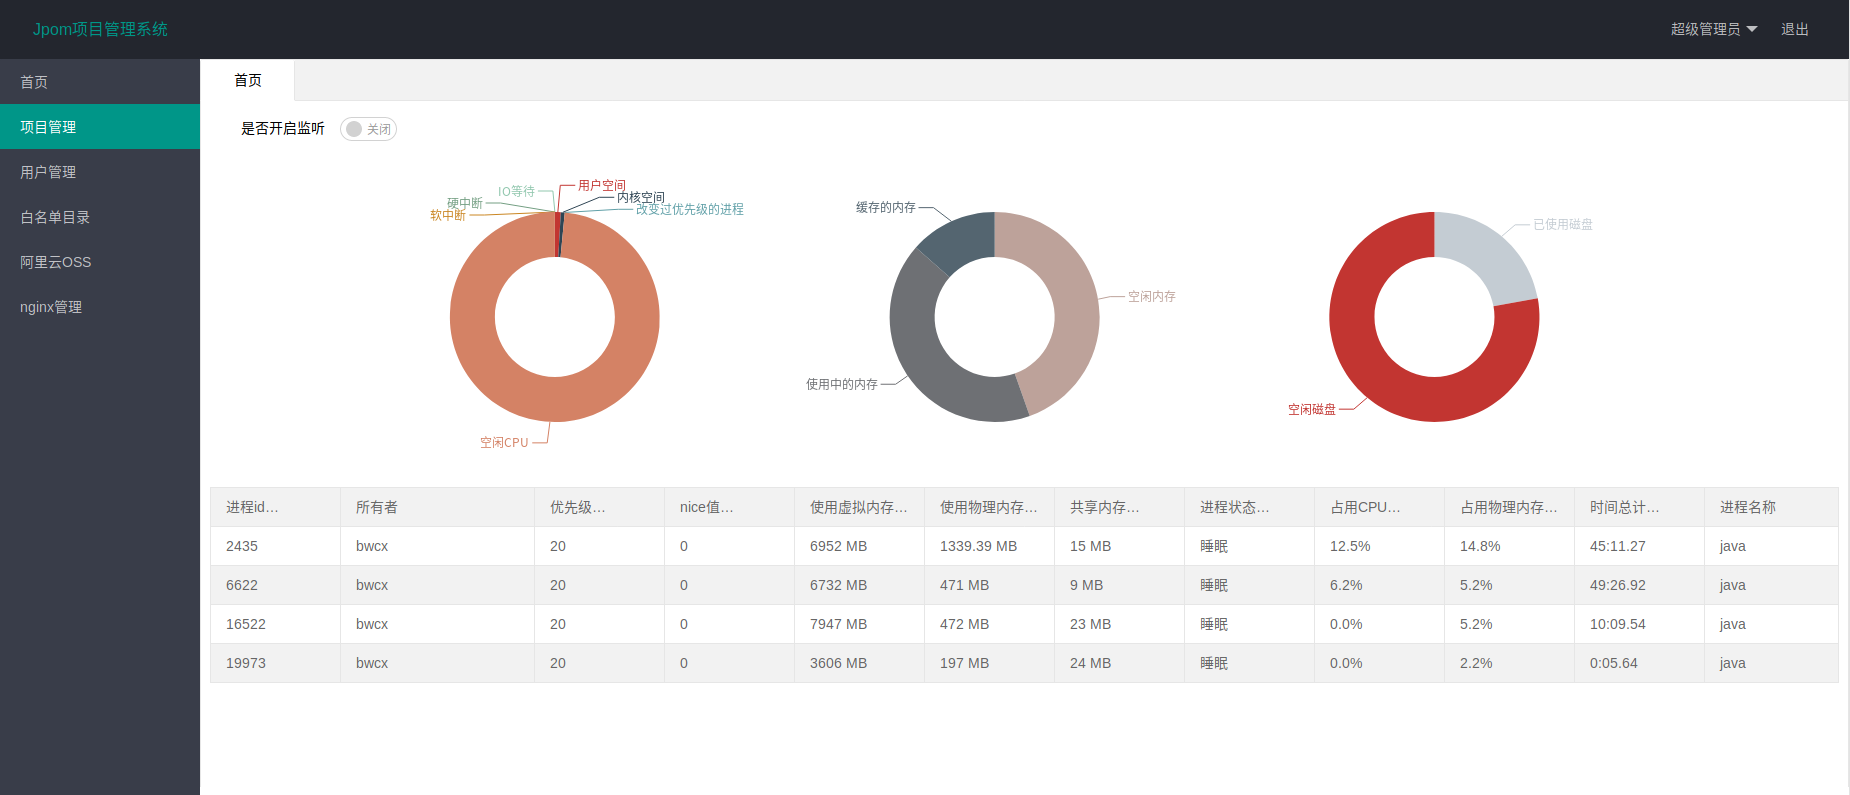Image resolution: width=1850 pixels, height=795 pixels.
Task: Click the 改变过优先级的进程 label
Action: 690,209
